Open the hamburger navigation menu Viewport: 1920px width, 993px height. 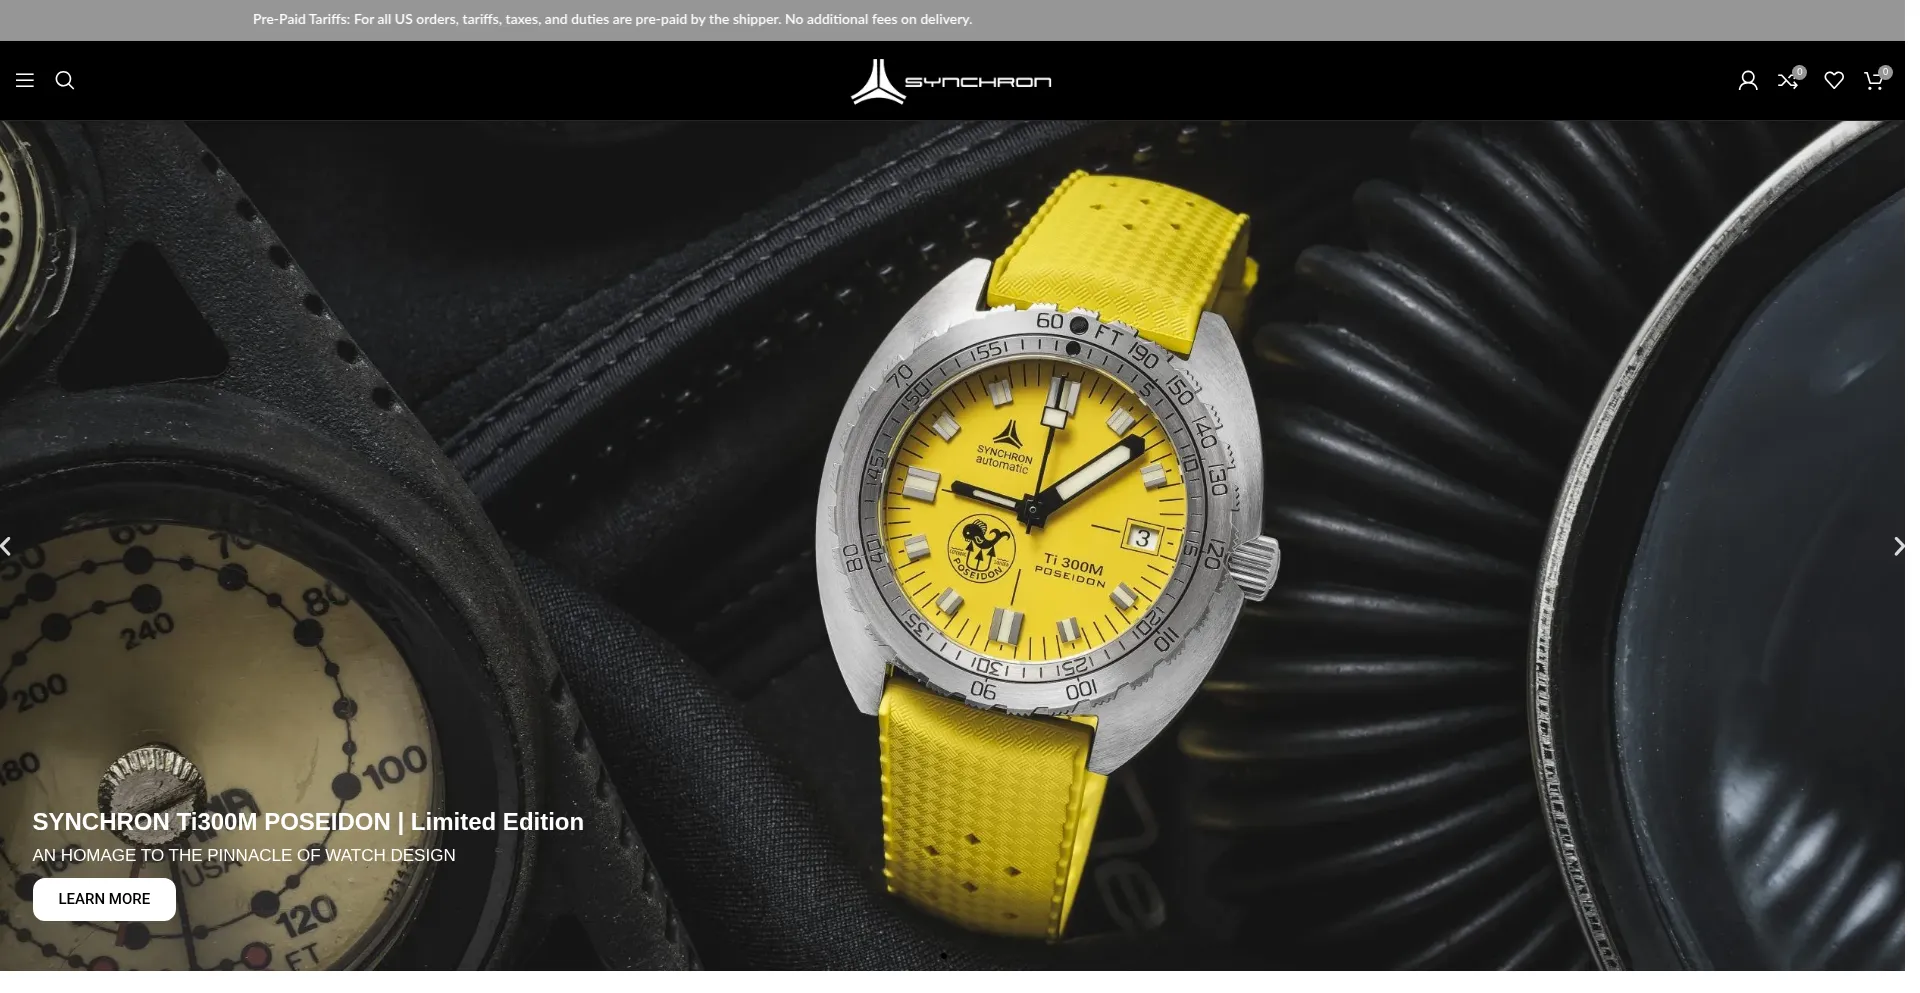pyautogui.click(x=25, y=80)
